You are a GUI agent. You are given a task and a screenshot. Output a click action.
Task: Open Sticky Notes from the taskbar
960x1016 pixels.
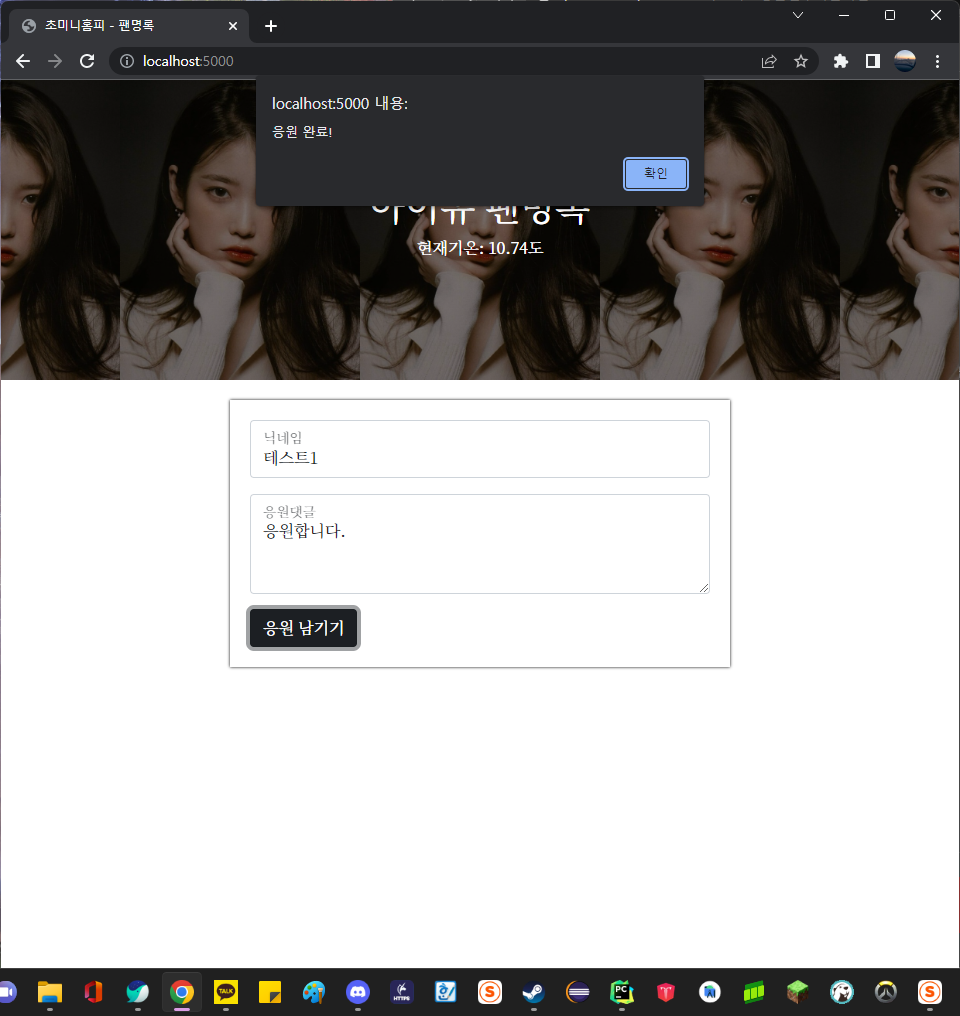click(x=270, y=991)
